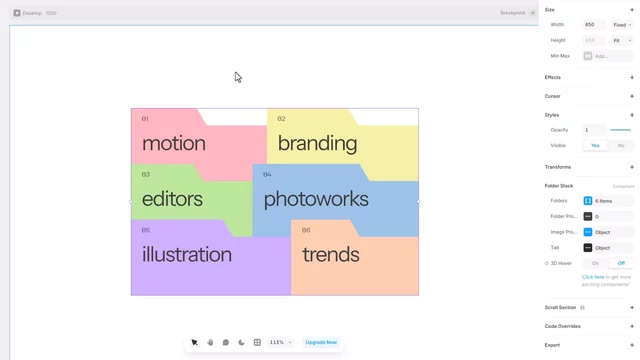
Task: Open the Click here link
Action: 593,277
